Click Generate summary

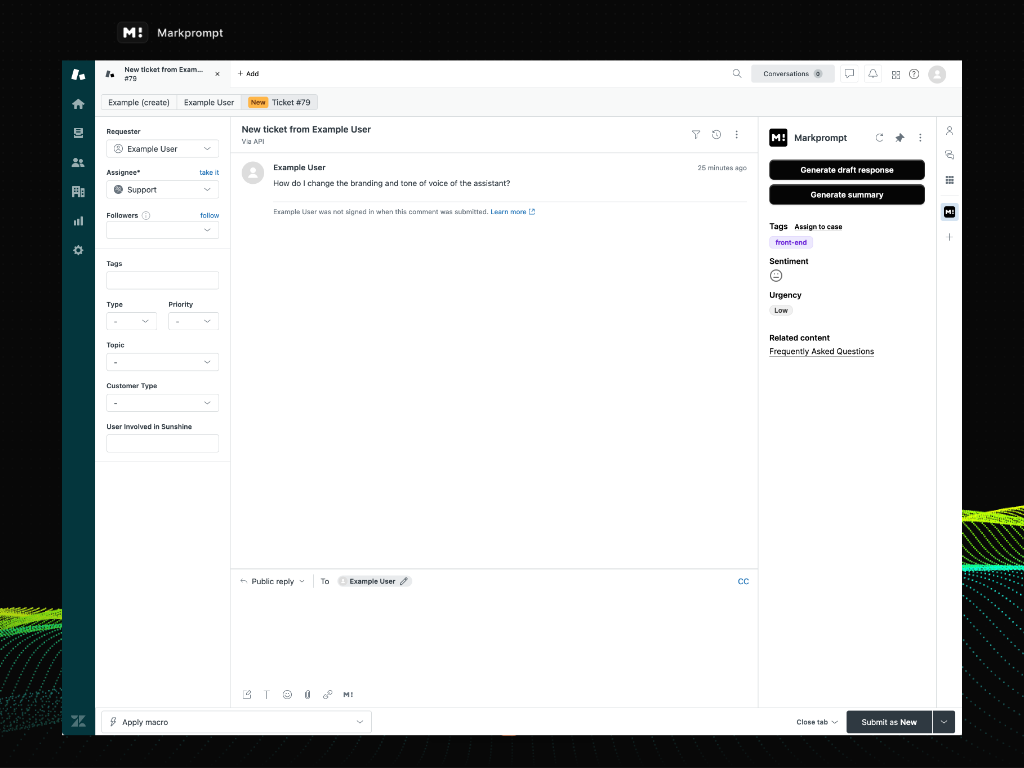(846, 195)
